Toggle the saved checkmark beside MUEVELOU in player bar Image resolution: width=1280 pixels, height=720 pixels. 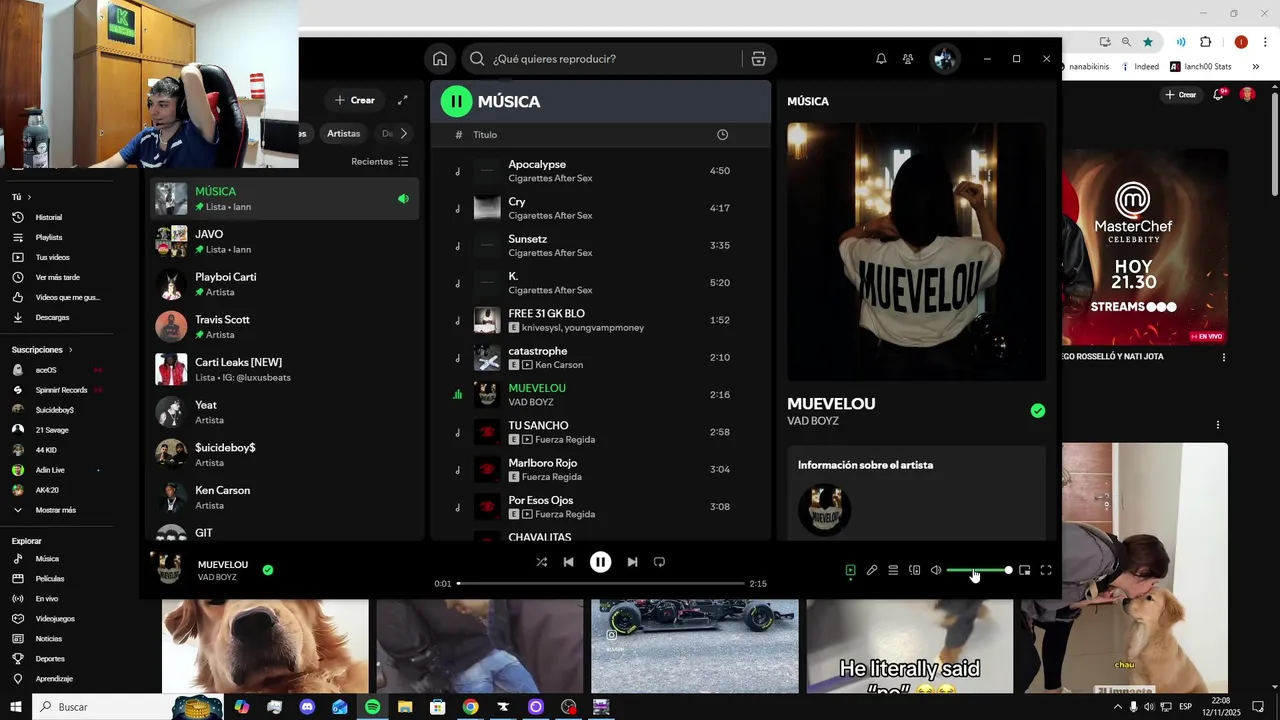[x=268, y=570]
